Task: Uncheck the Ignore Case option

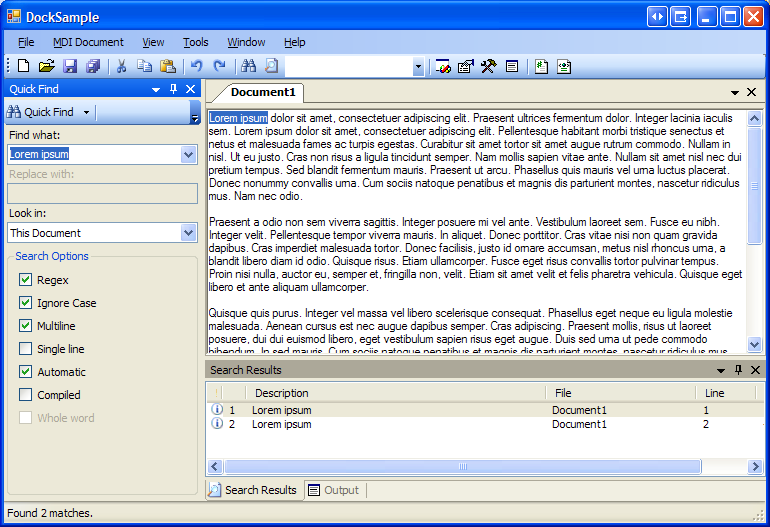Action: (26, 303)
